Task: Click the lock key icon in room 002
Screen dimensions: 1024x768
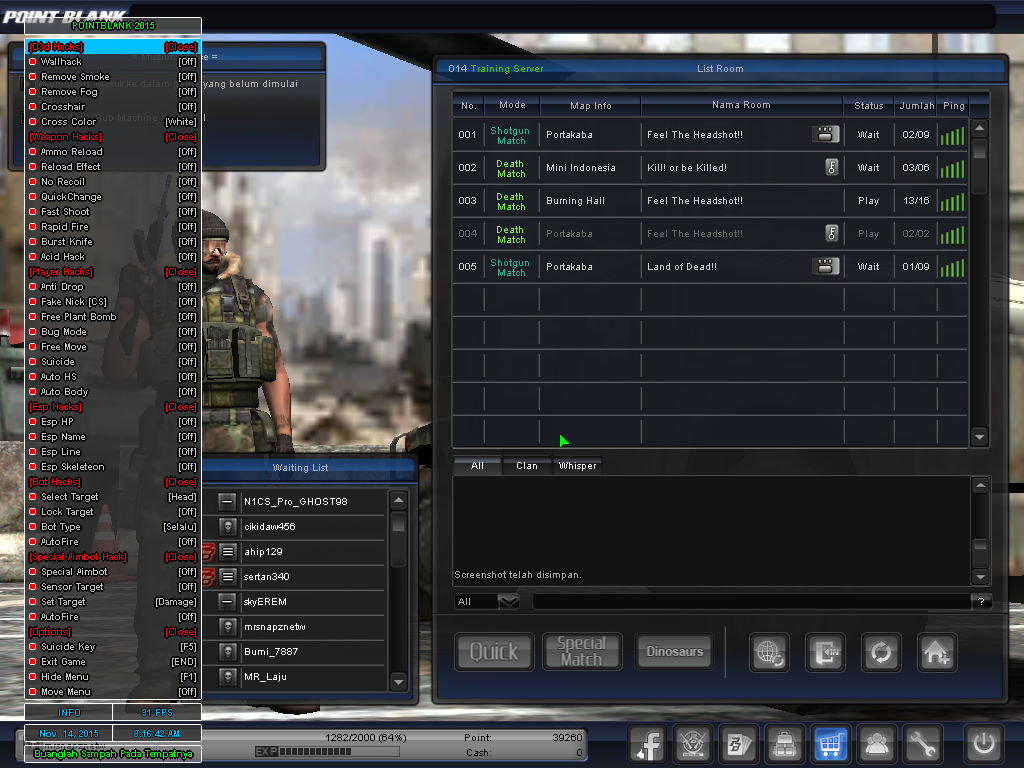Action: pyautogui.click(x=831, y=167)
